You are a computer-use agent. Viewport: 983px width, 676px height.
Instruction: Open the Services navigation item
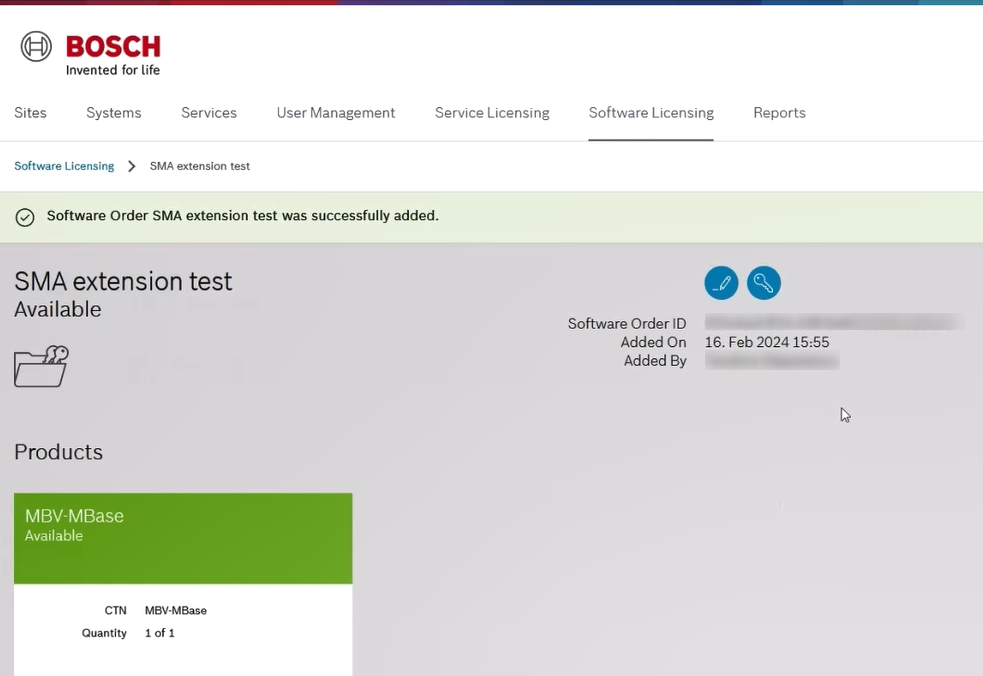pos(208,113)
